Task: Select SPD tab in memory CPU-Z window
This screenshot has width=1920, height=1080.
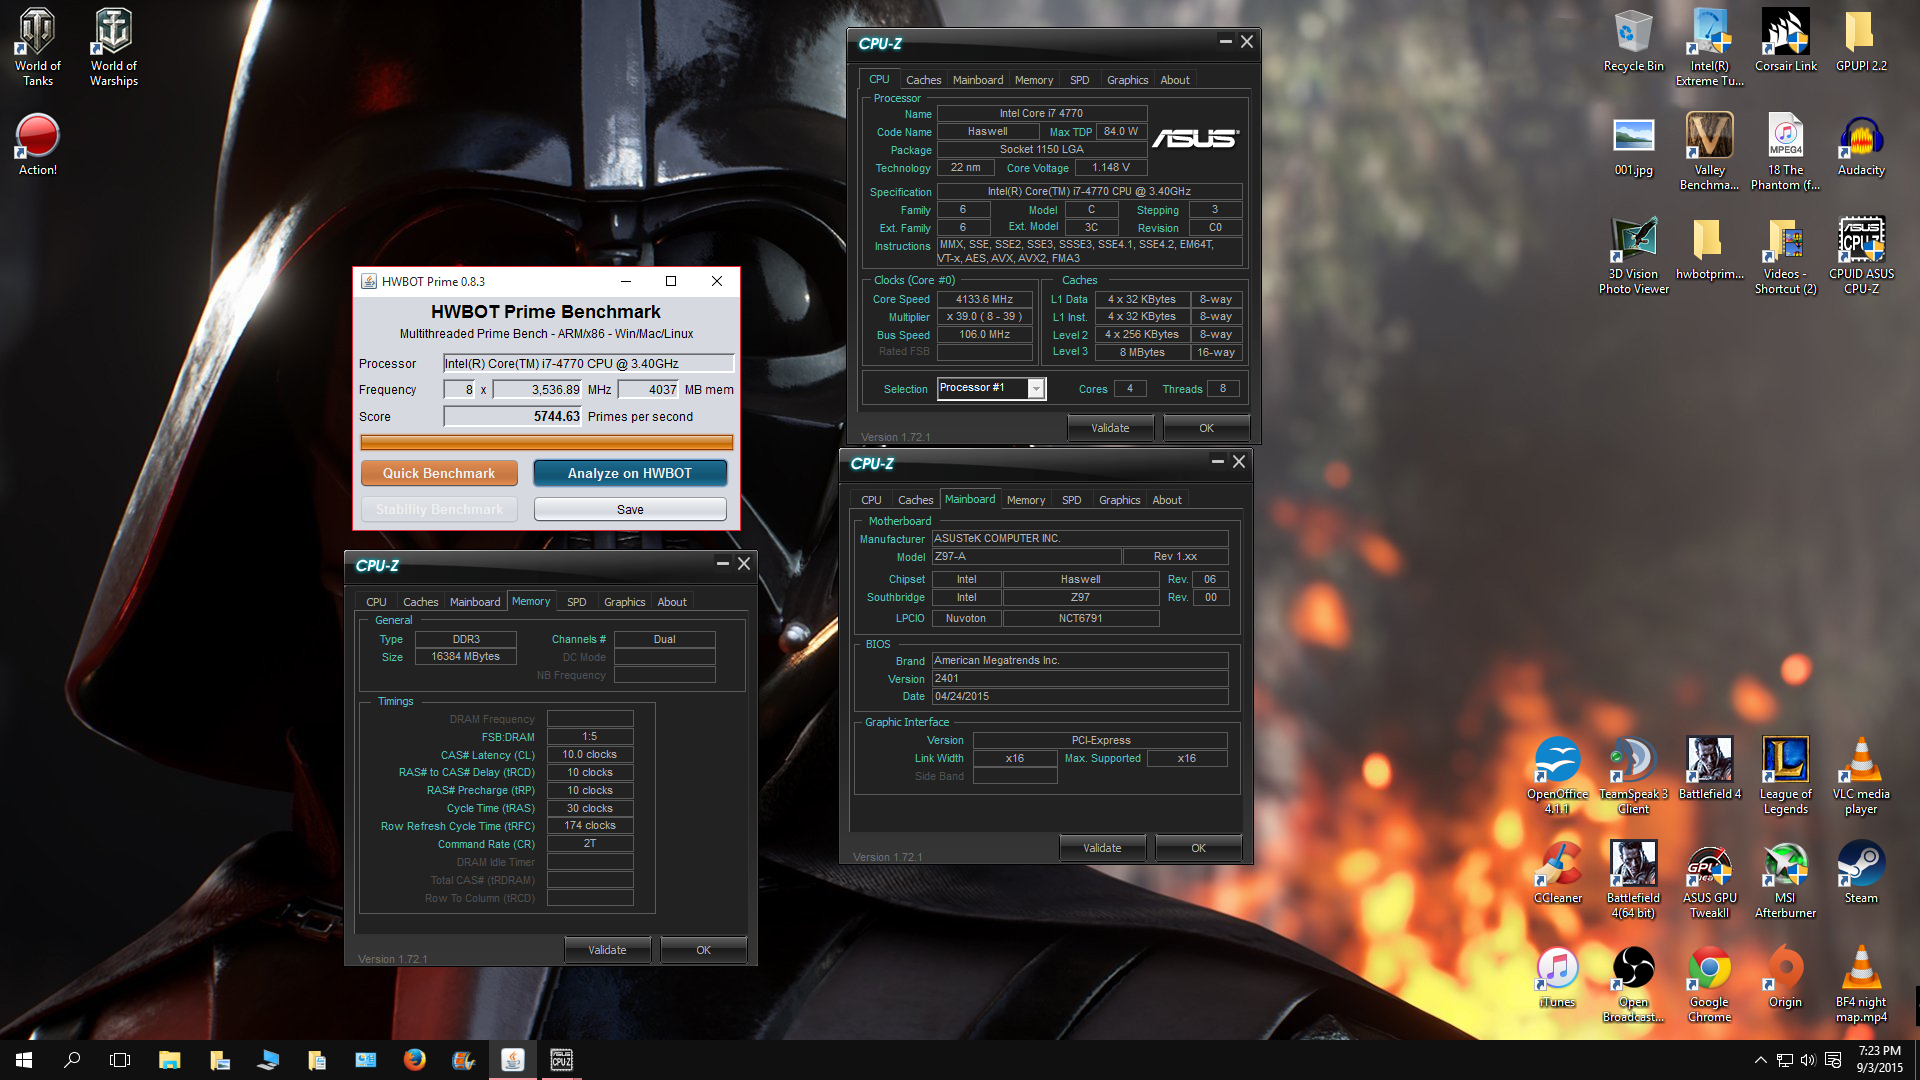Action: [576, 602]
